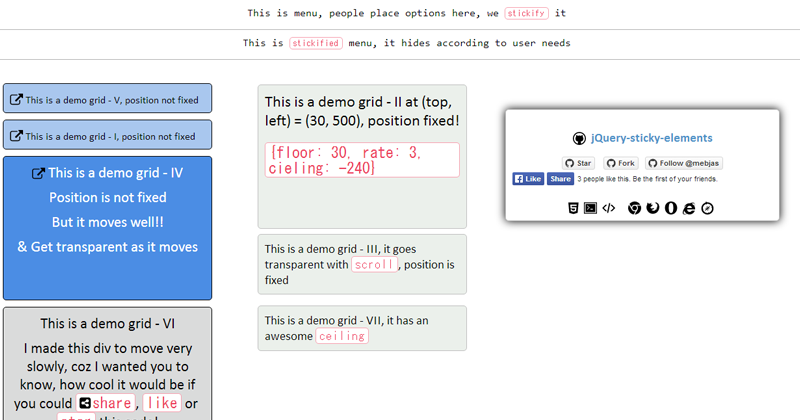This screenshot has height=420, width=800.
Task: Click the terminal console icon
Action: [590, 208]
